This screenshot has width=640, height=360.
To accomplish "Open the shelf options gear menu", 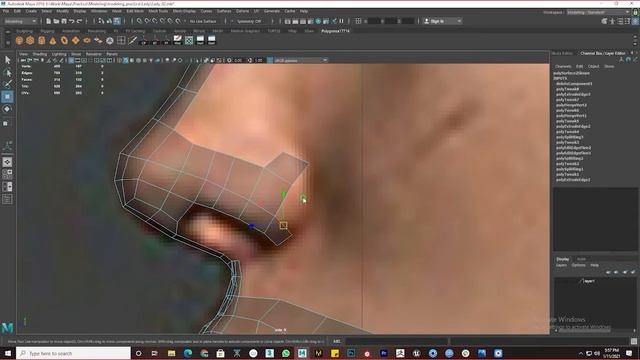I will (7, 41).
